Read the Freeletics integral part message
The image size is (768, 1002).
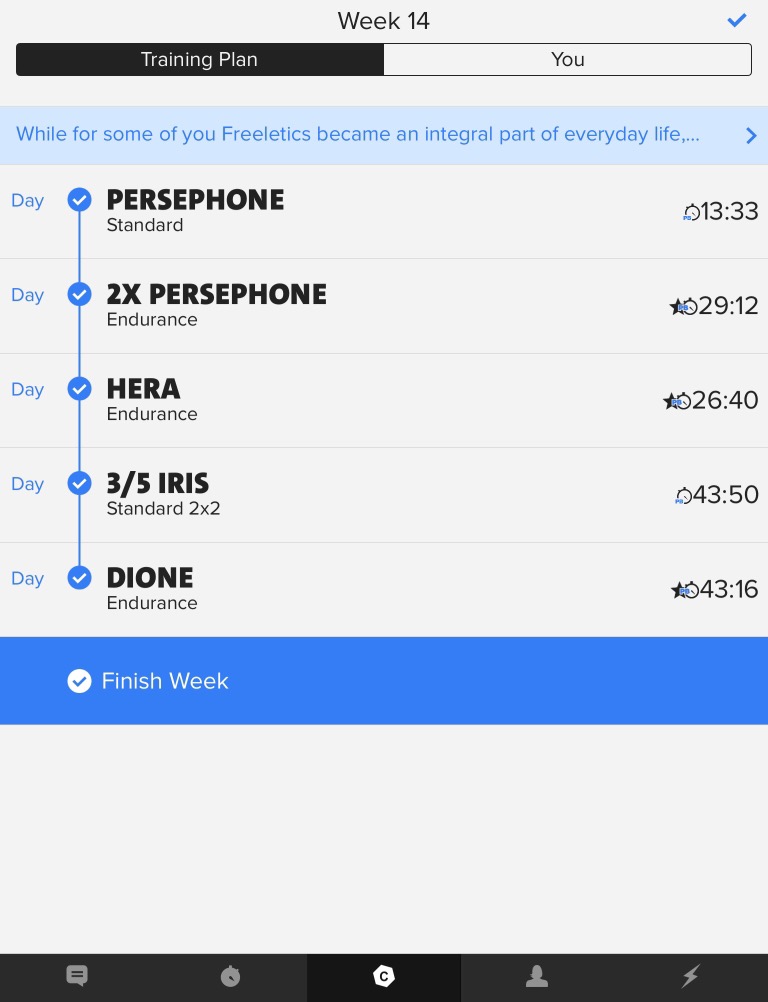pyautogui.click(x=358, y=135)
